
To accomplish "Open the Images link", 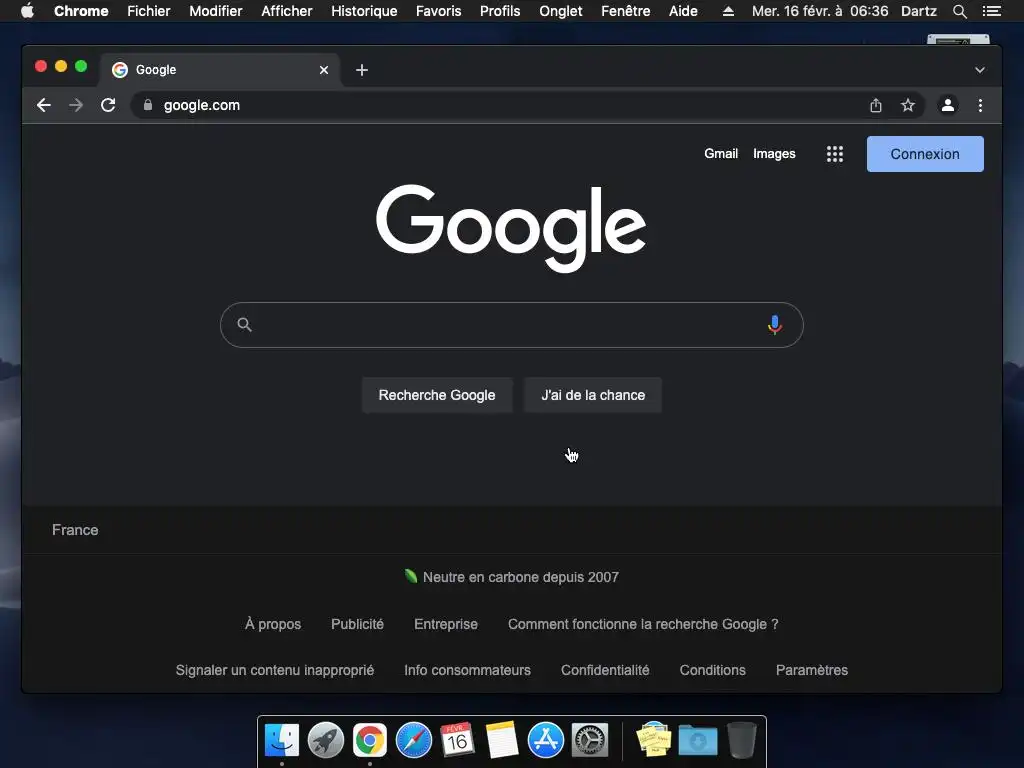I will point(774,153).
